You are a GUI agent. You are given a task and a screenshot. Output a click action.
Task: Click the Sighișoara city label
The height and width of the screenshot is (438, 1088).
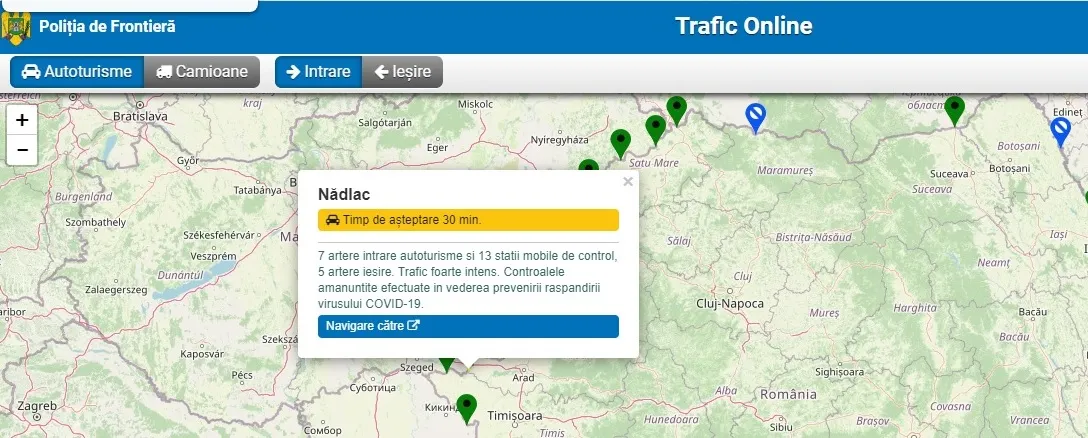tap(840, 372)
